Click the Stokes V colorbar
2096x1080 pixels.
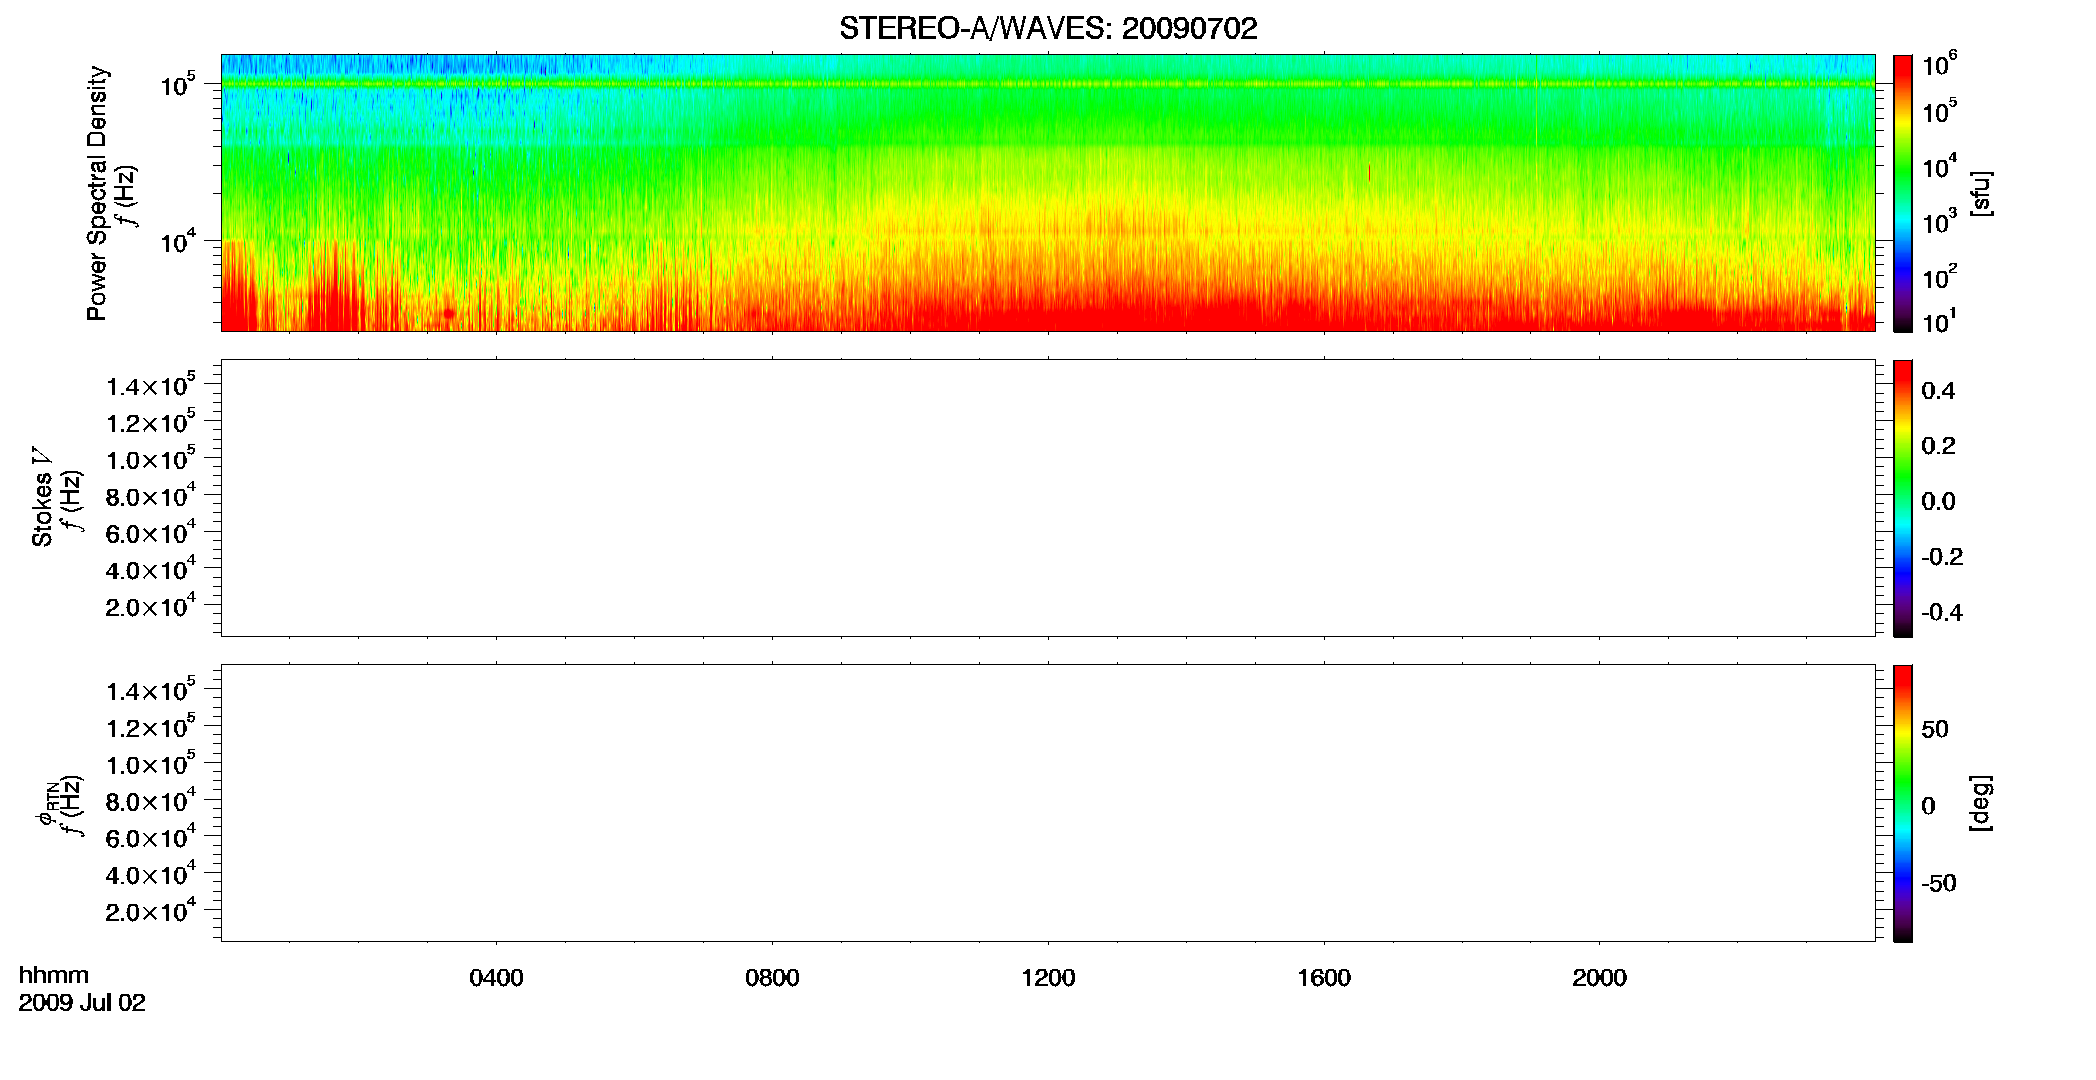(1903, 498)
